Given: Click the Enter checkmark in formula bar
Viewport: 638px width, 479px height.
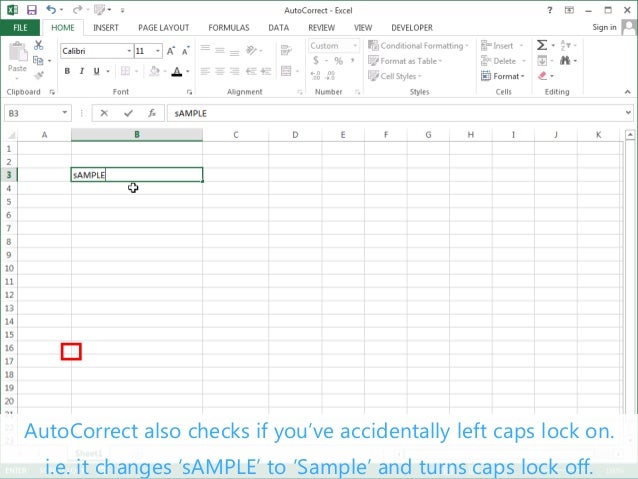Looking at the screenshot, I should click(x=129, y=113).
